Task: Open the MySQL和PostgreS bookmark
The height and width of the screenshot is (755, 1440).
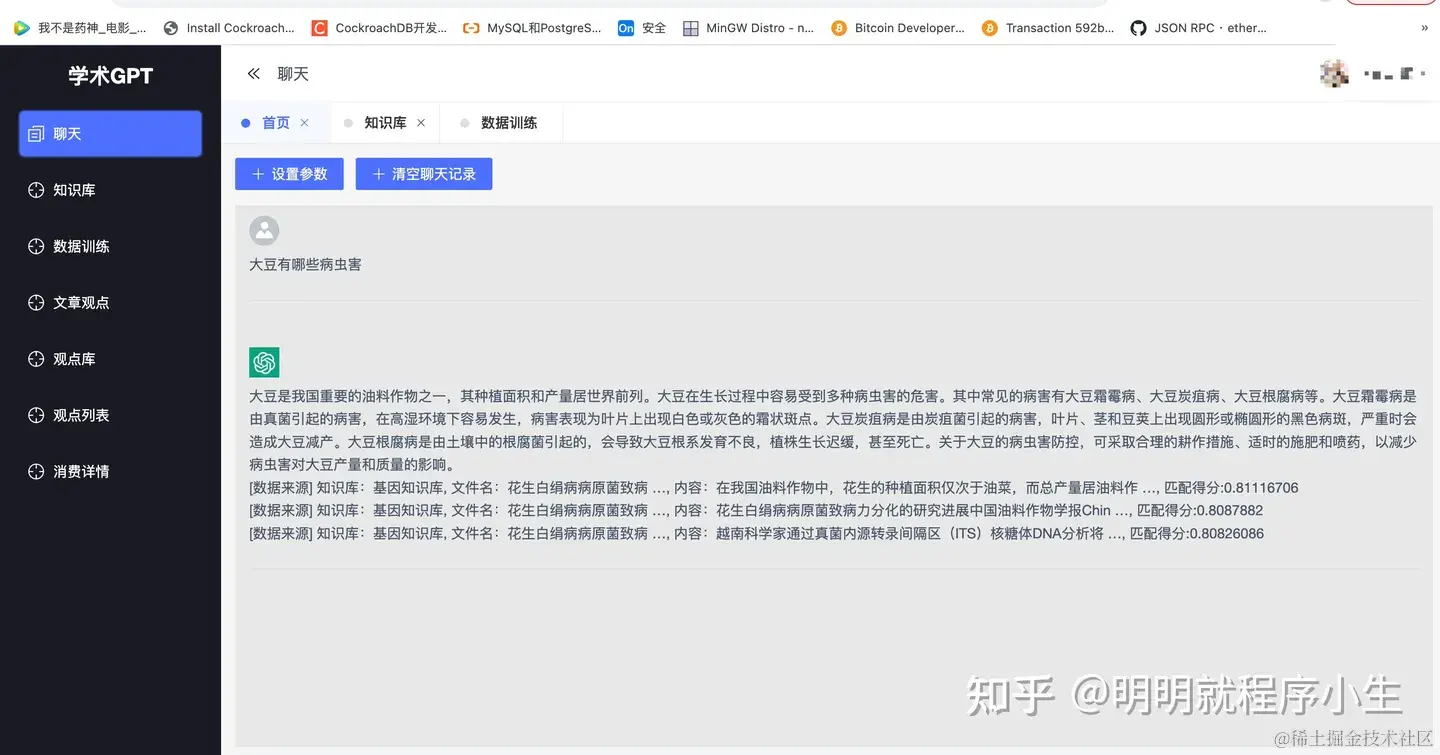Action: (x=532, y=28)
